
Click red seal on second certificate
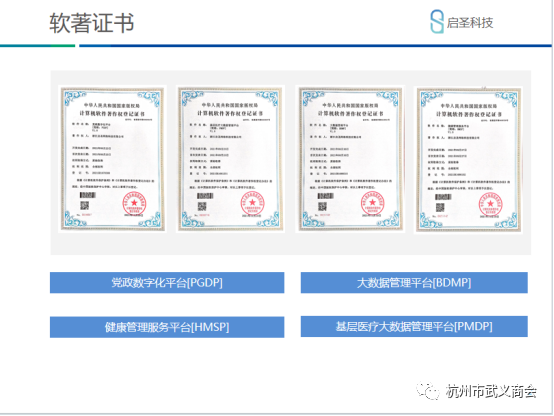tap(252, 203)
